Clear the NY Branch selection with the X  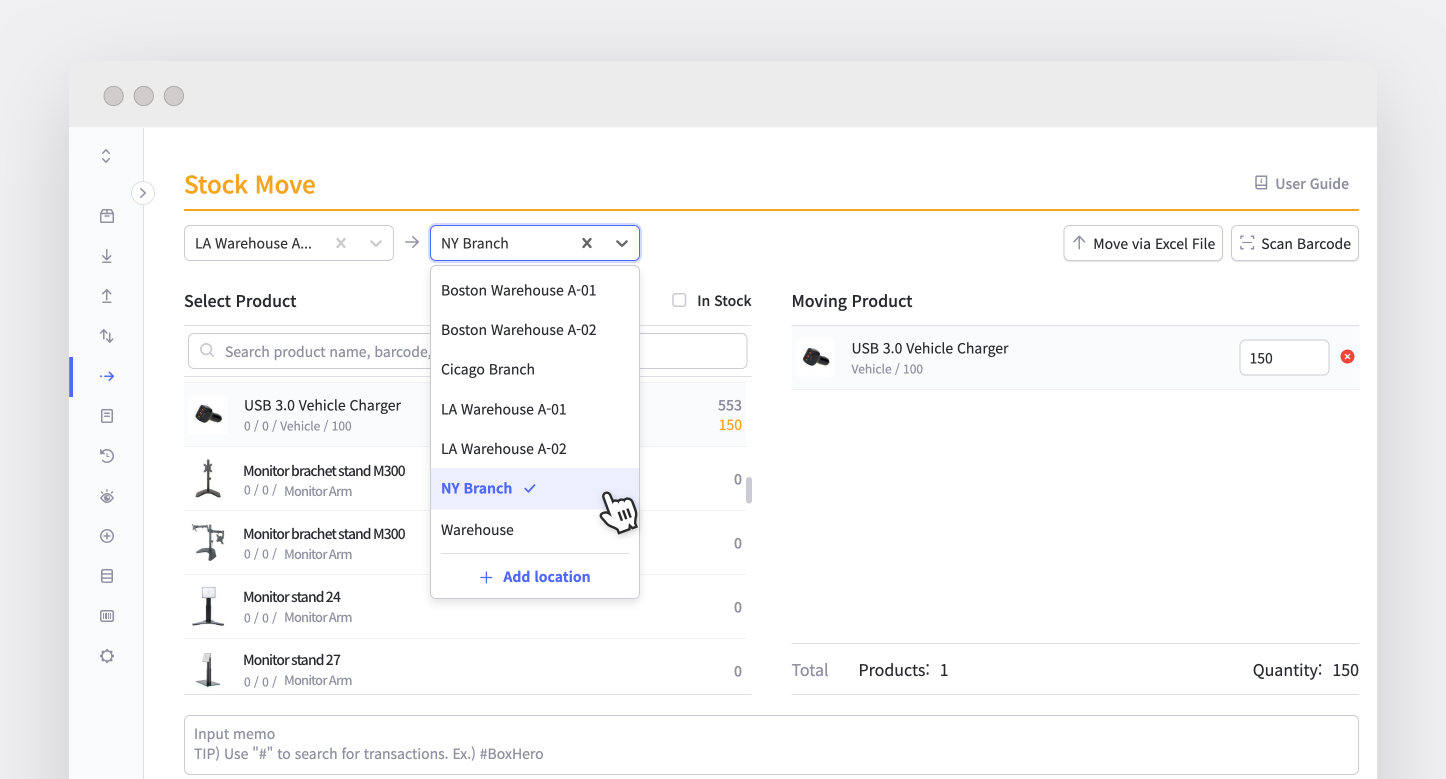click(586, 242)
